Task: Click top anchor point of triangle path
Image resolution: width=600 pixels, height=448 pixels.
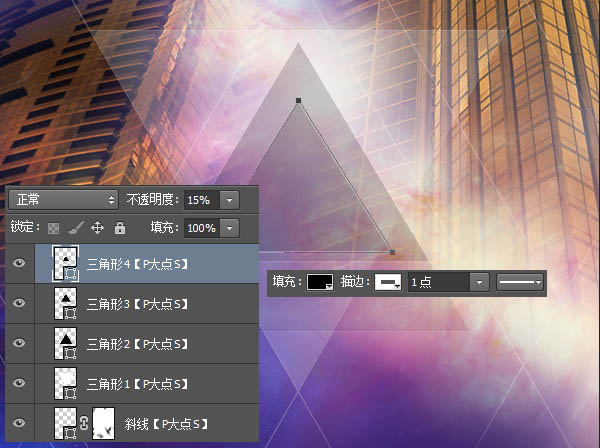Action: tap(298, 100)
